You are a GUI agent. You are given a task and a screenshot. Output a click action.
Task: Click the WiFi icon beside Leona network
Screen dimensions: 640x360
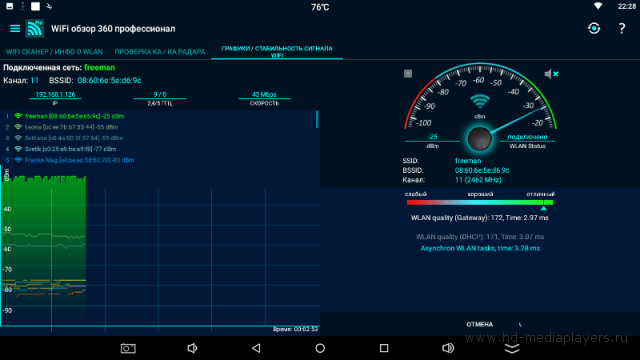[x=18, y=127]
